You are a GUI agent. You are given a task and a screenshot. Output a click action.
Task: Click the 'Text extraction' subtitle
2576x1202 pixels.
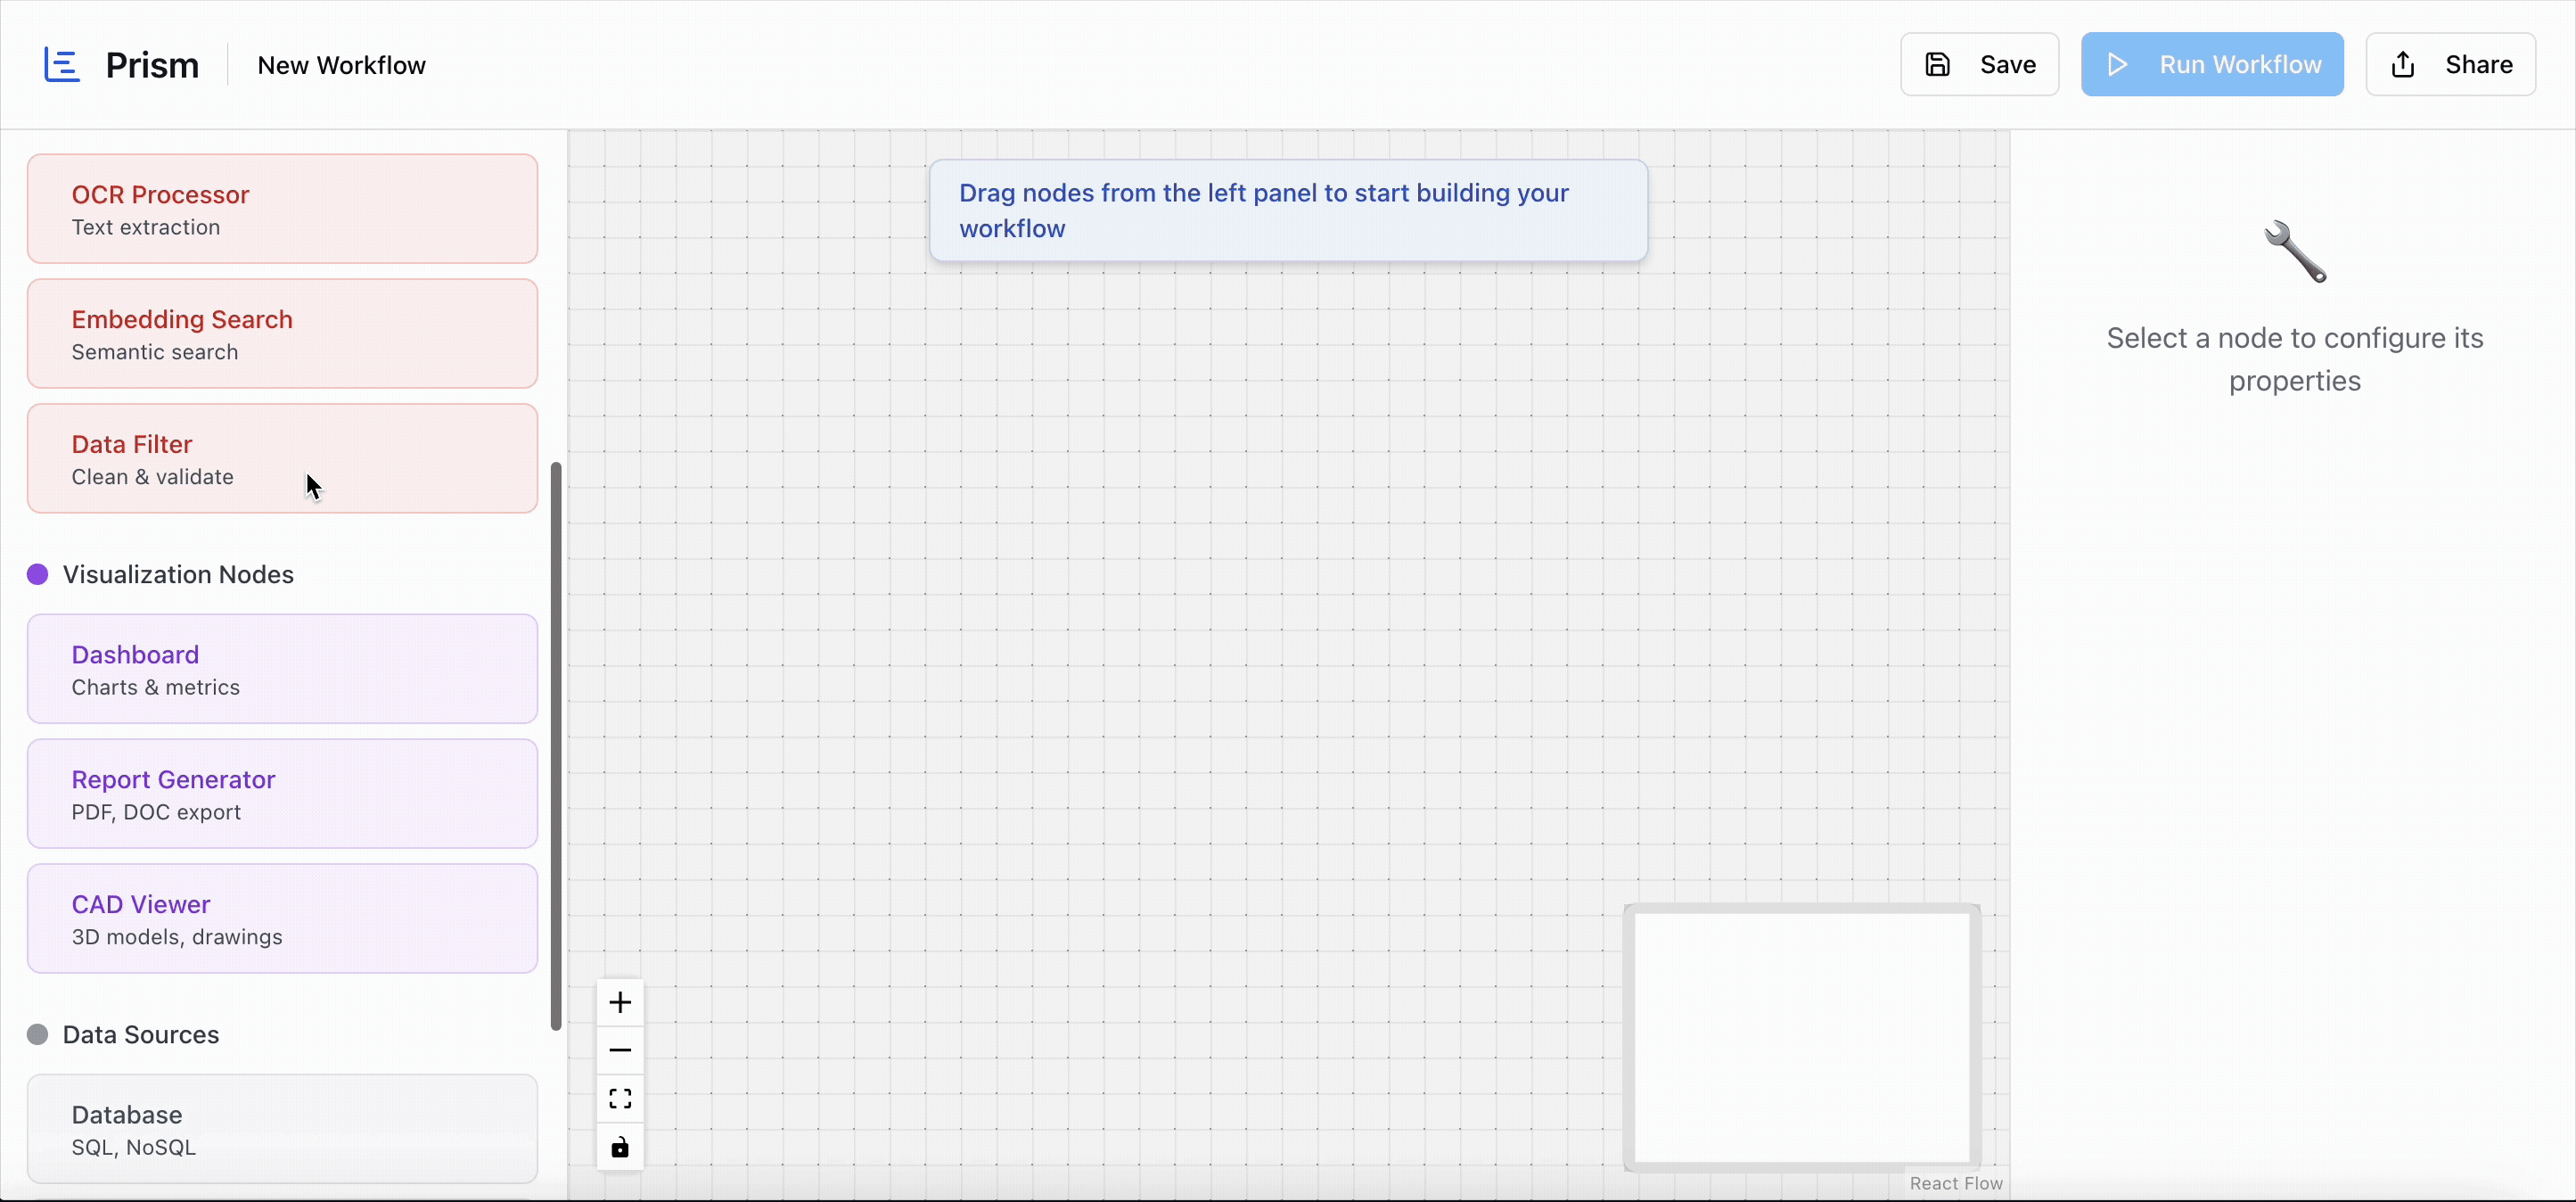pyautogui.click(x=146, y=227)
